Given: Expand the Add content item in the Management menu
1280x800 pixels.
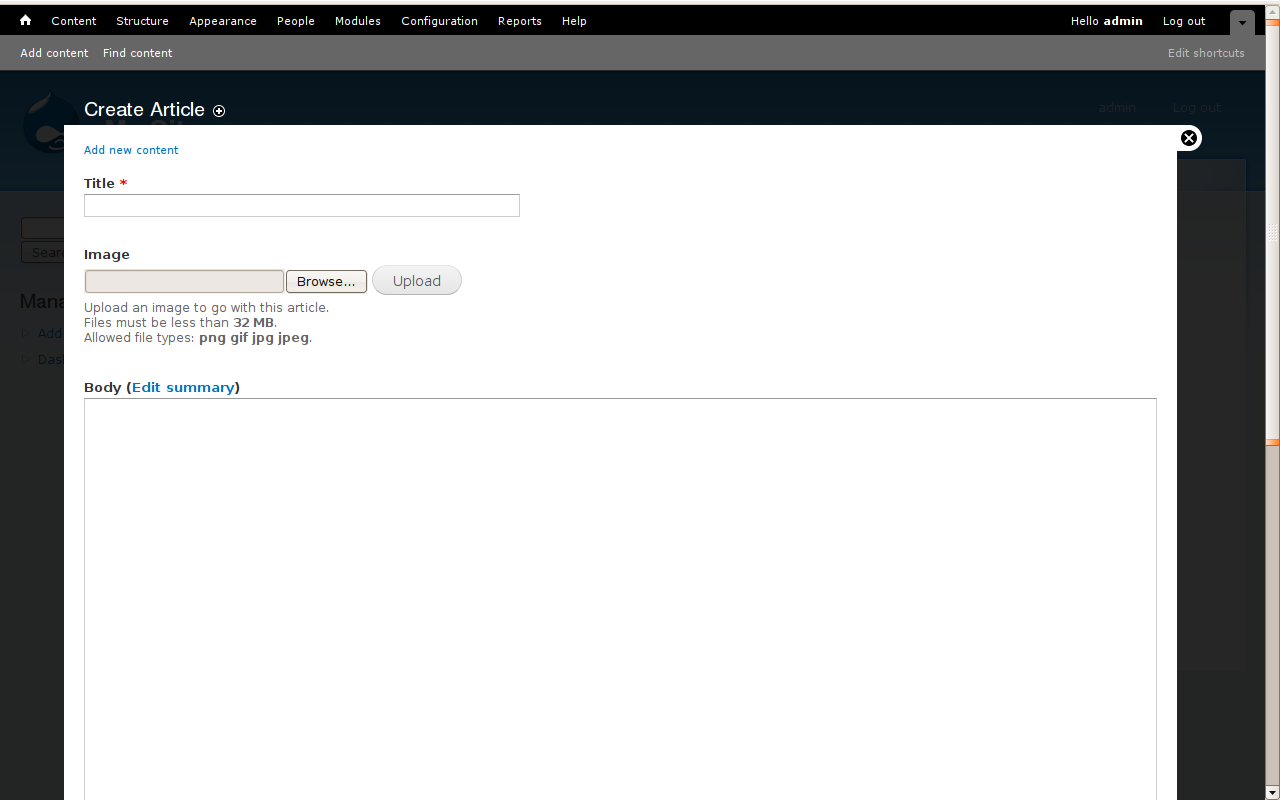Looking at the screenshot, I should point(27,333).
